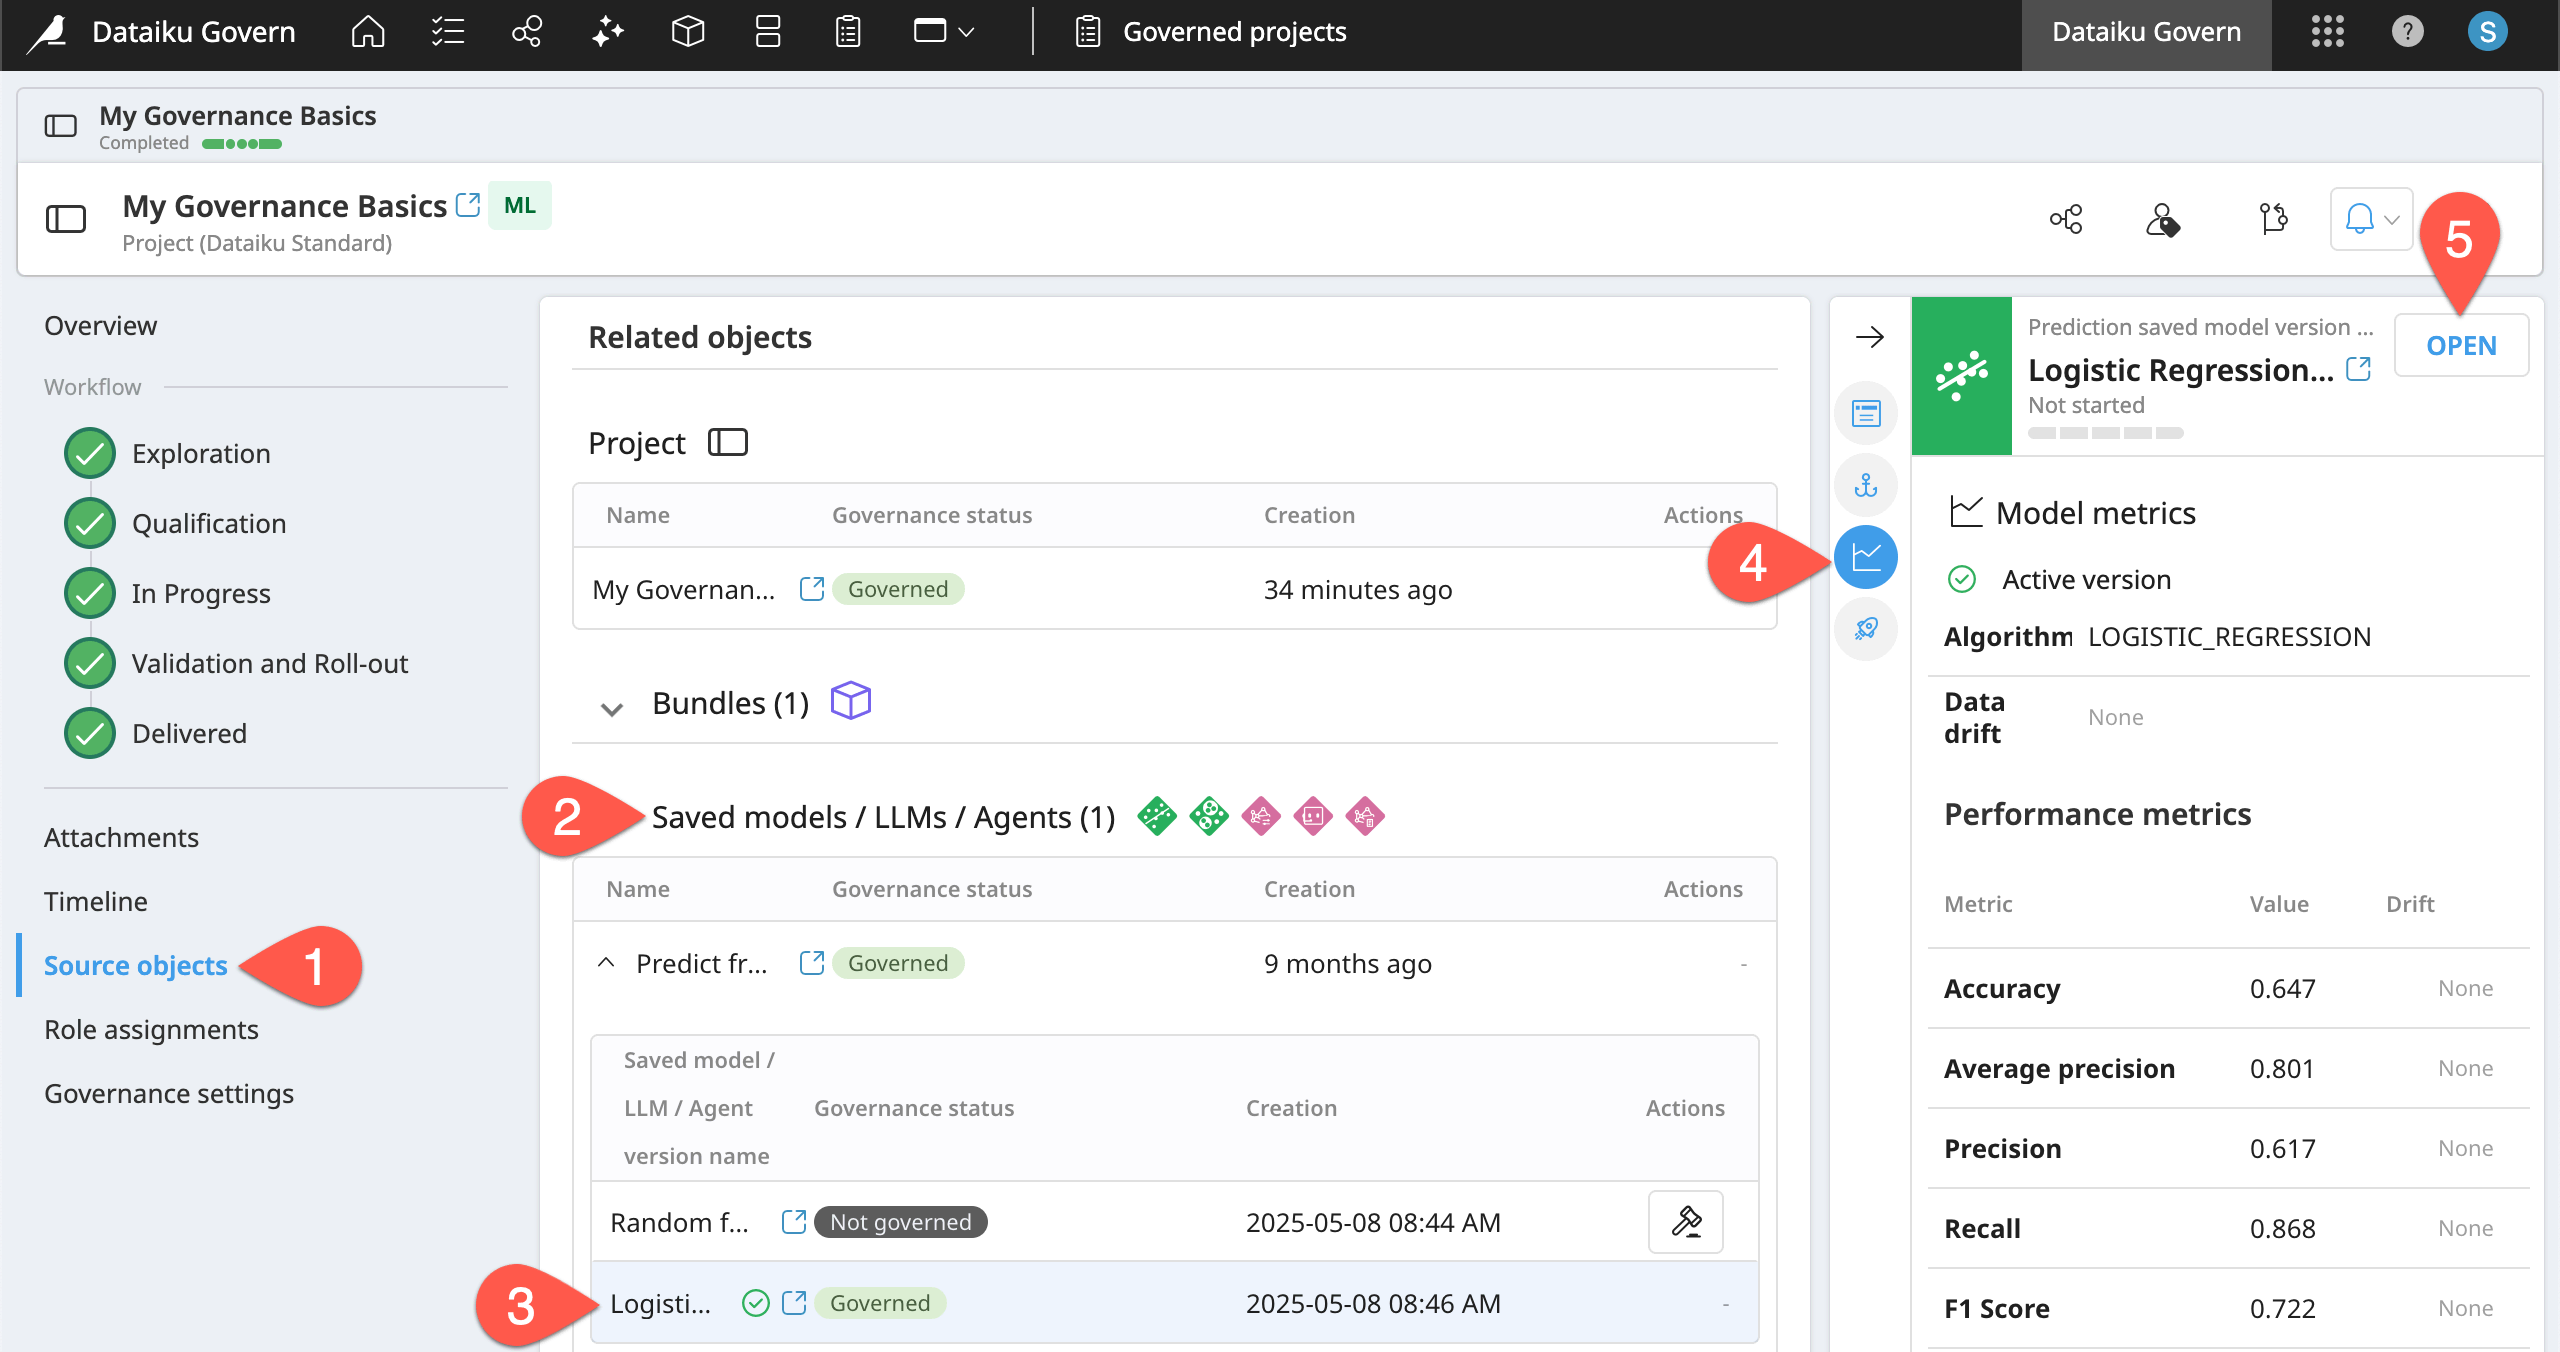This screenshot has height=1352, width=2560.
Task: Collapse the Predict fr... saved model row
Action: [606, 963]
